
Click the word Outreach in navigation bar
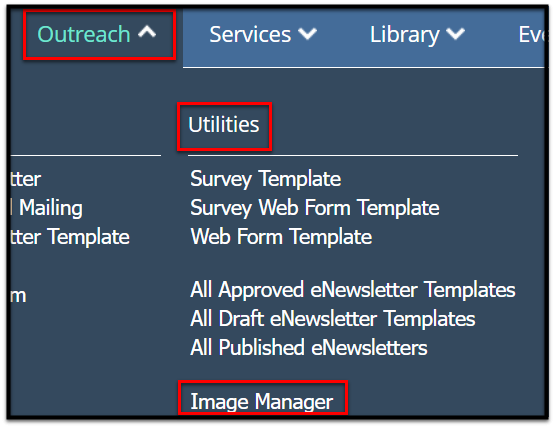[84, 34]
